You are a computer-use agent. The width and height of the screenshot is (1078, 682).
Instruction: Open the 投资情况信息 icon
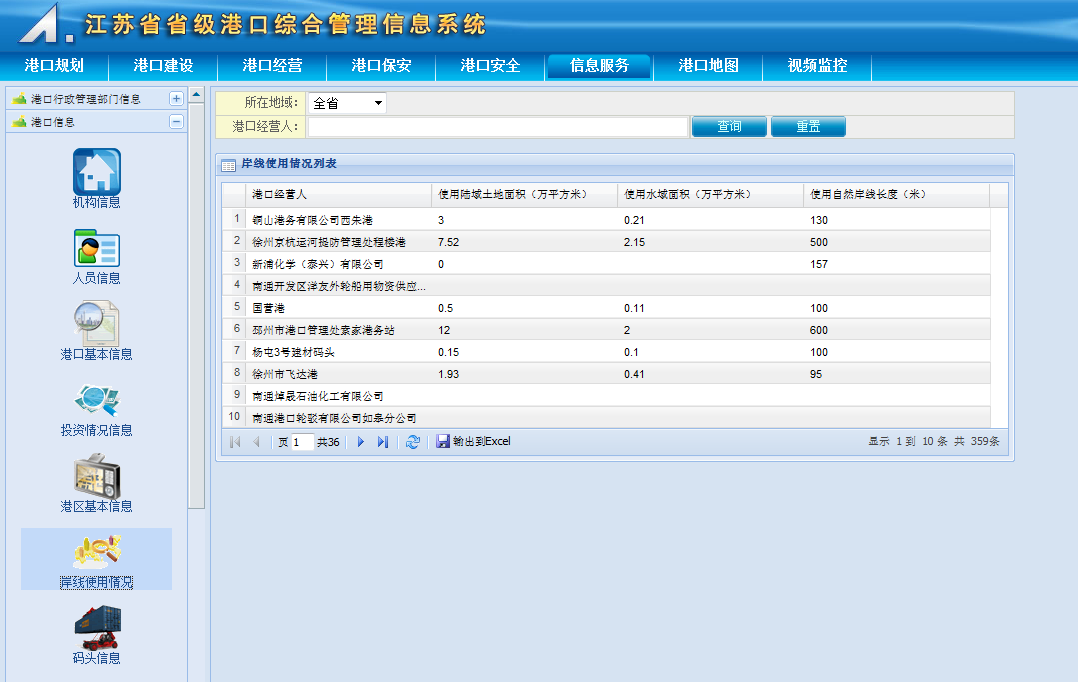(97, 399)
